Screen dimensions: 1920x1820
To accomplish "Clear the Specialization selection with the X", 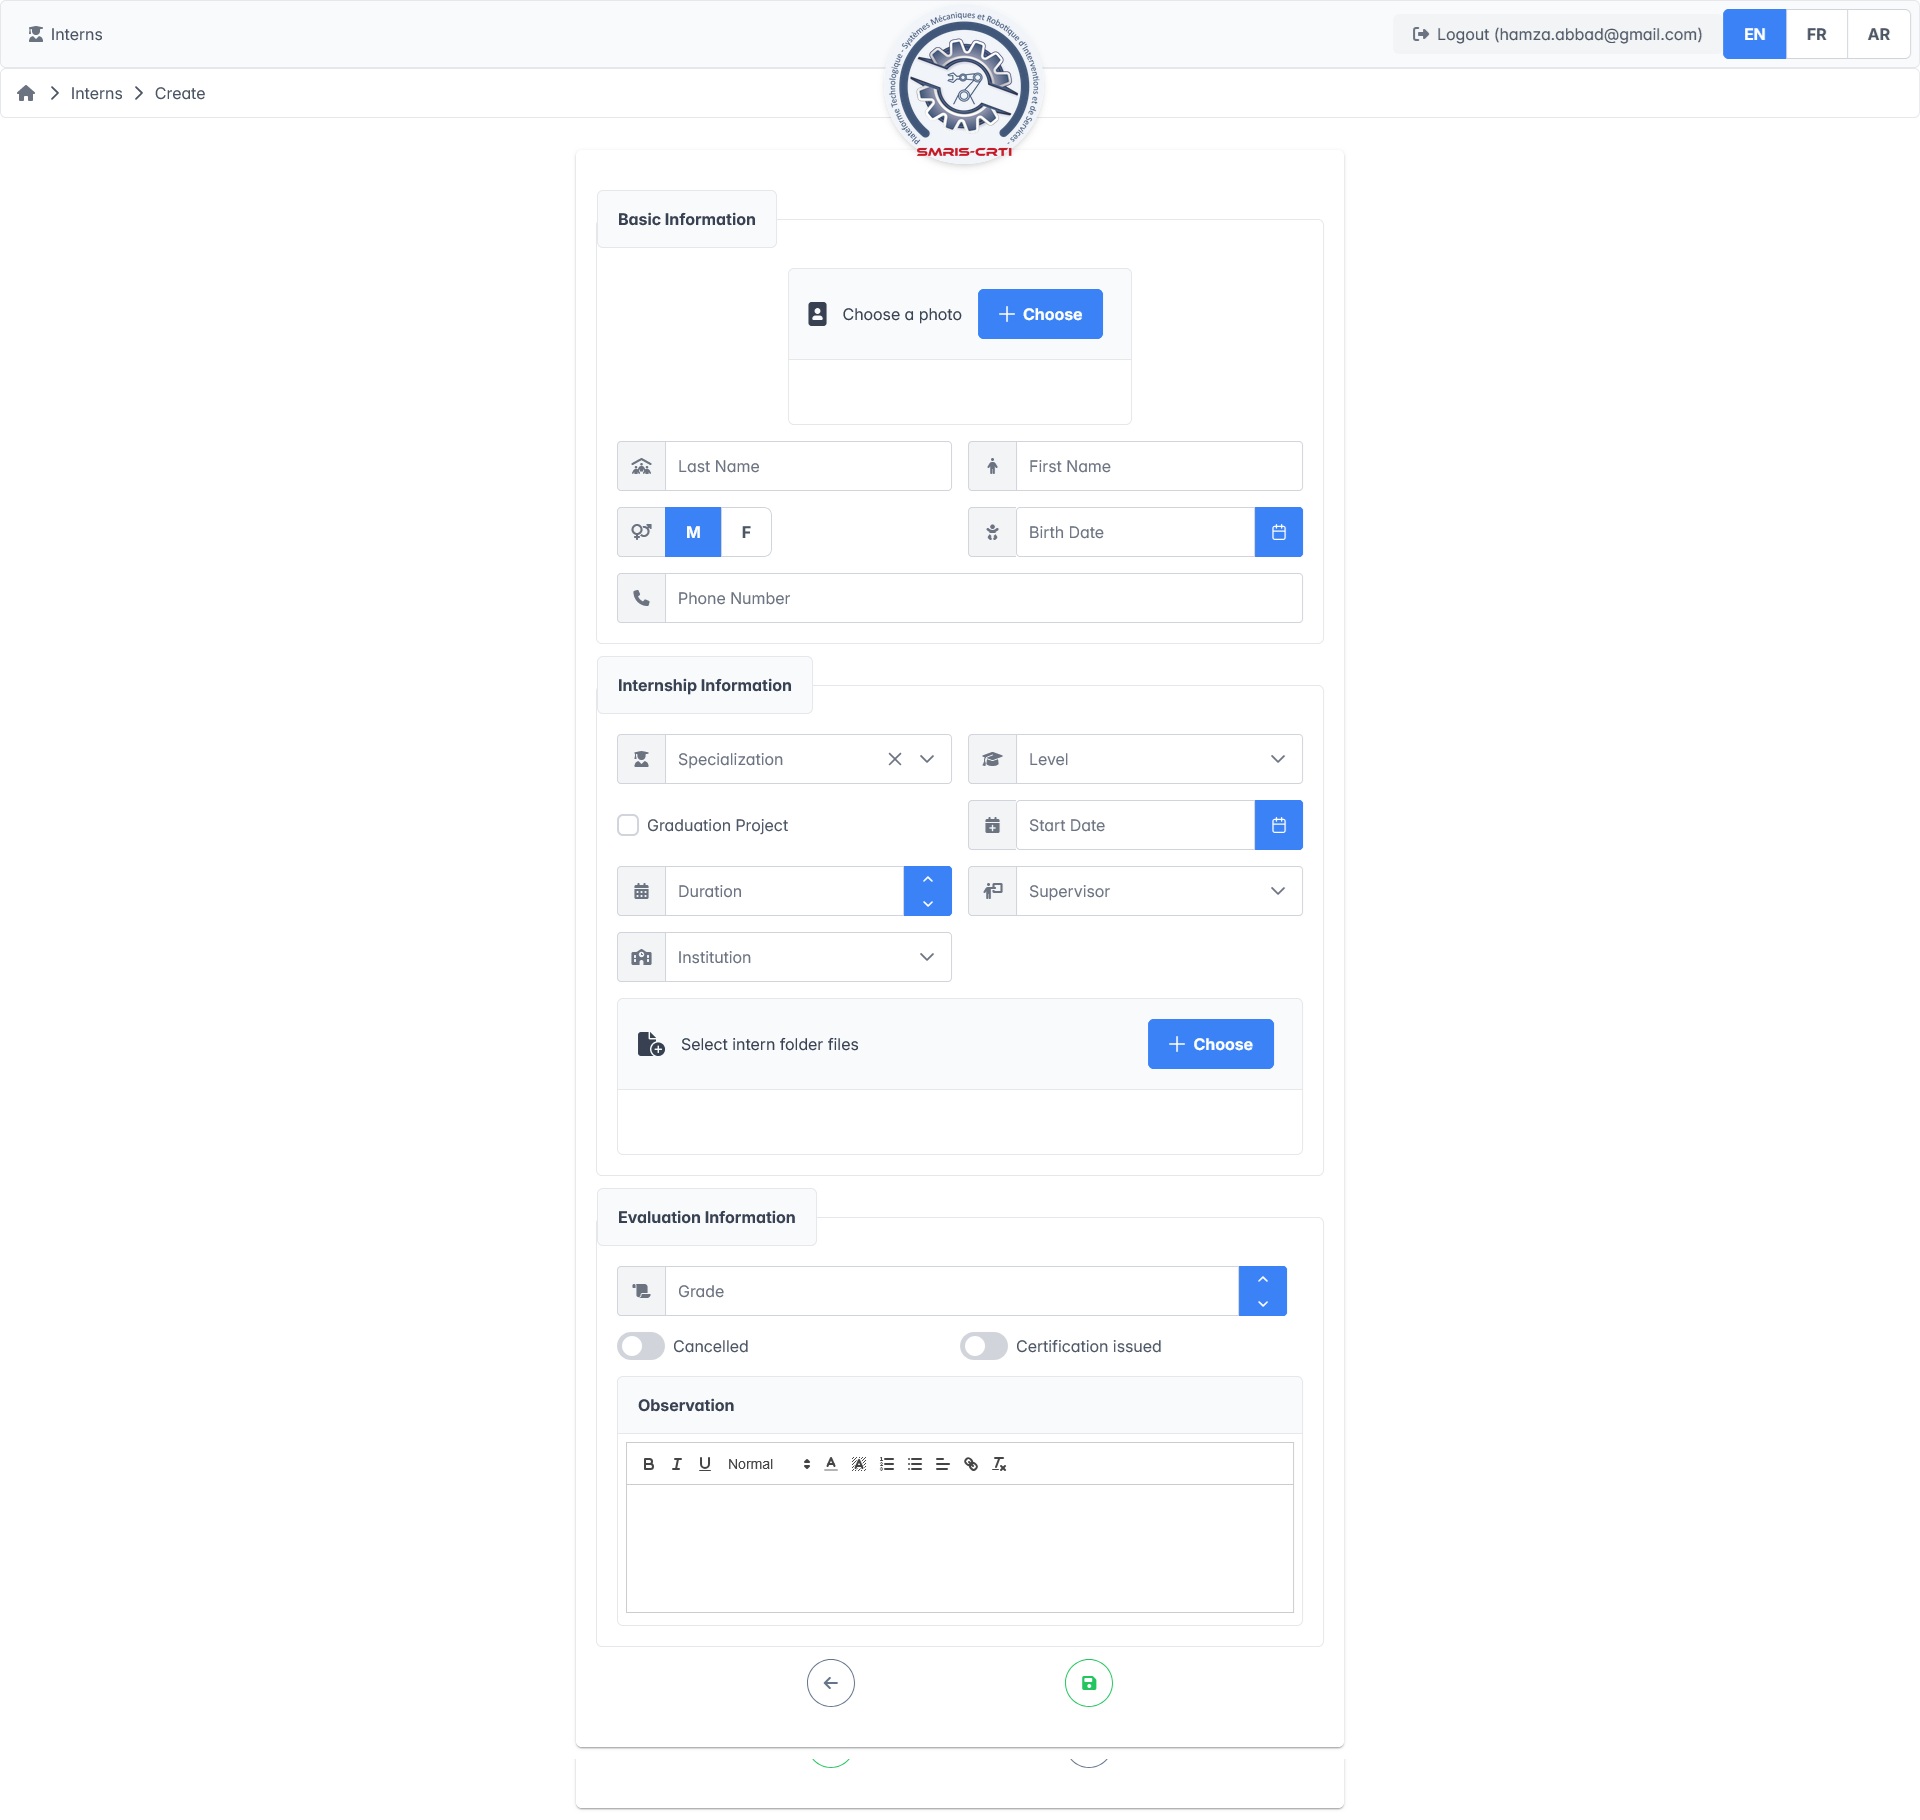I will (895, 759).
